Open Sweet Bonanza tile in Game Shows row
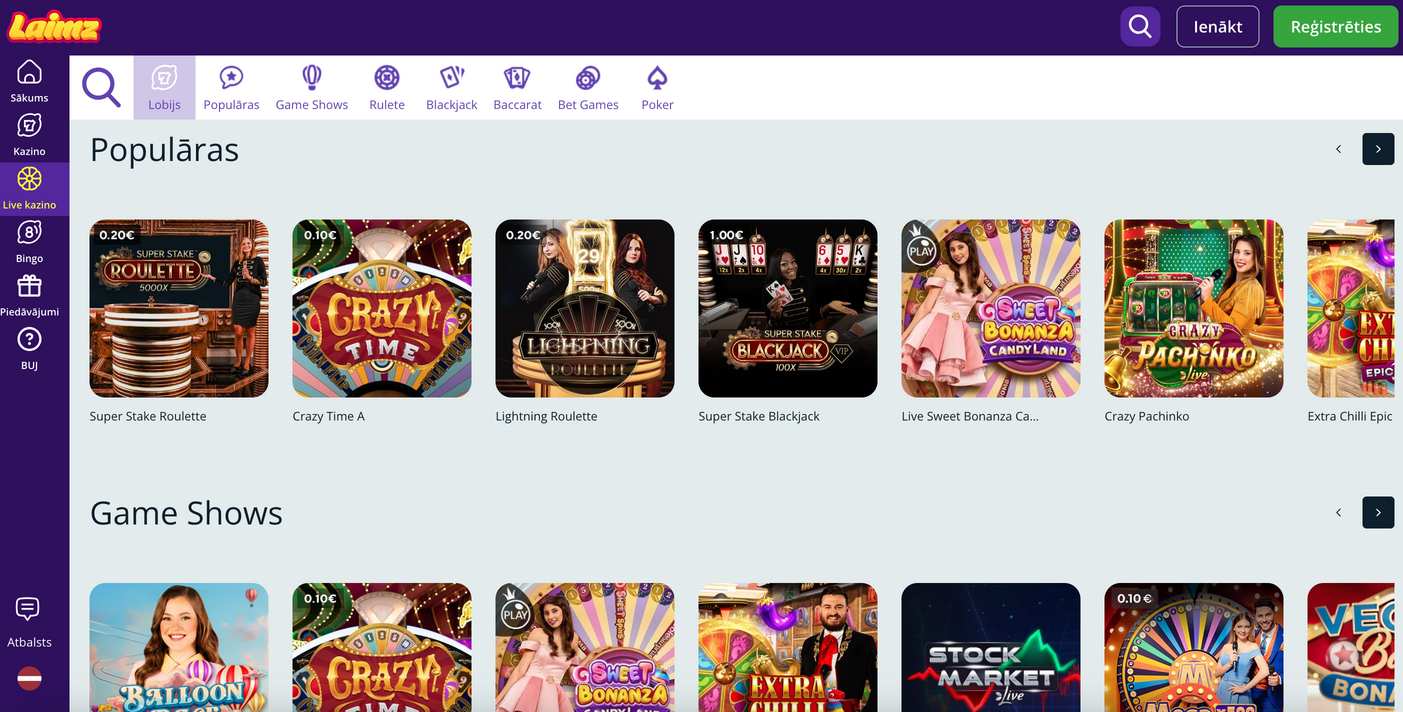This screenshot has width=1403, height=712. [585, 647]
